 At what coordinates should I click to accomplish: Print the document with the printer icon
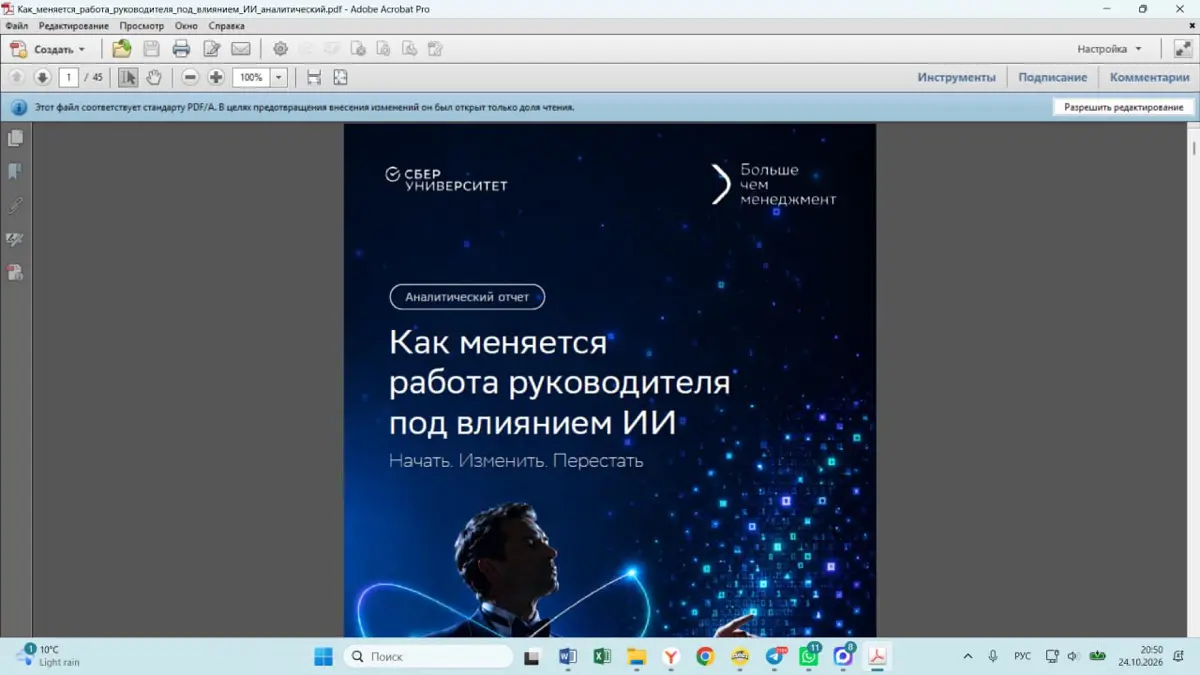coord(181,48)
